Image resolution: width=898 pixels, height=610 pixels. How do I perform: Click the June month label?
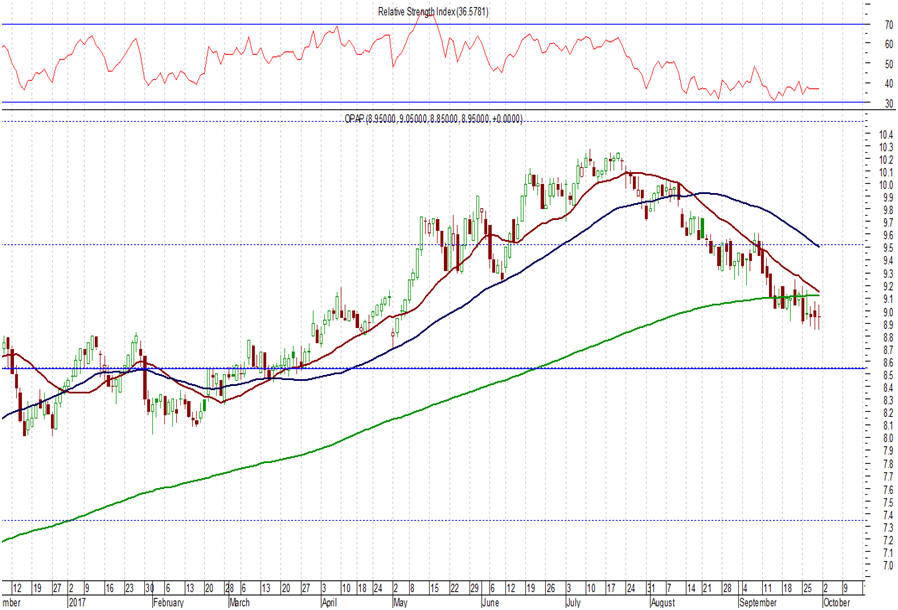click(490, 603)
